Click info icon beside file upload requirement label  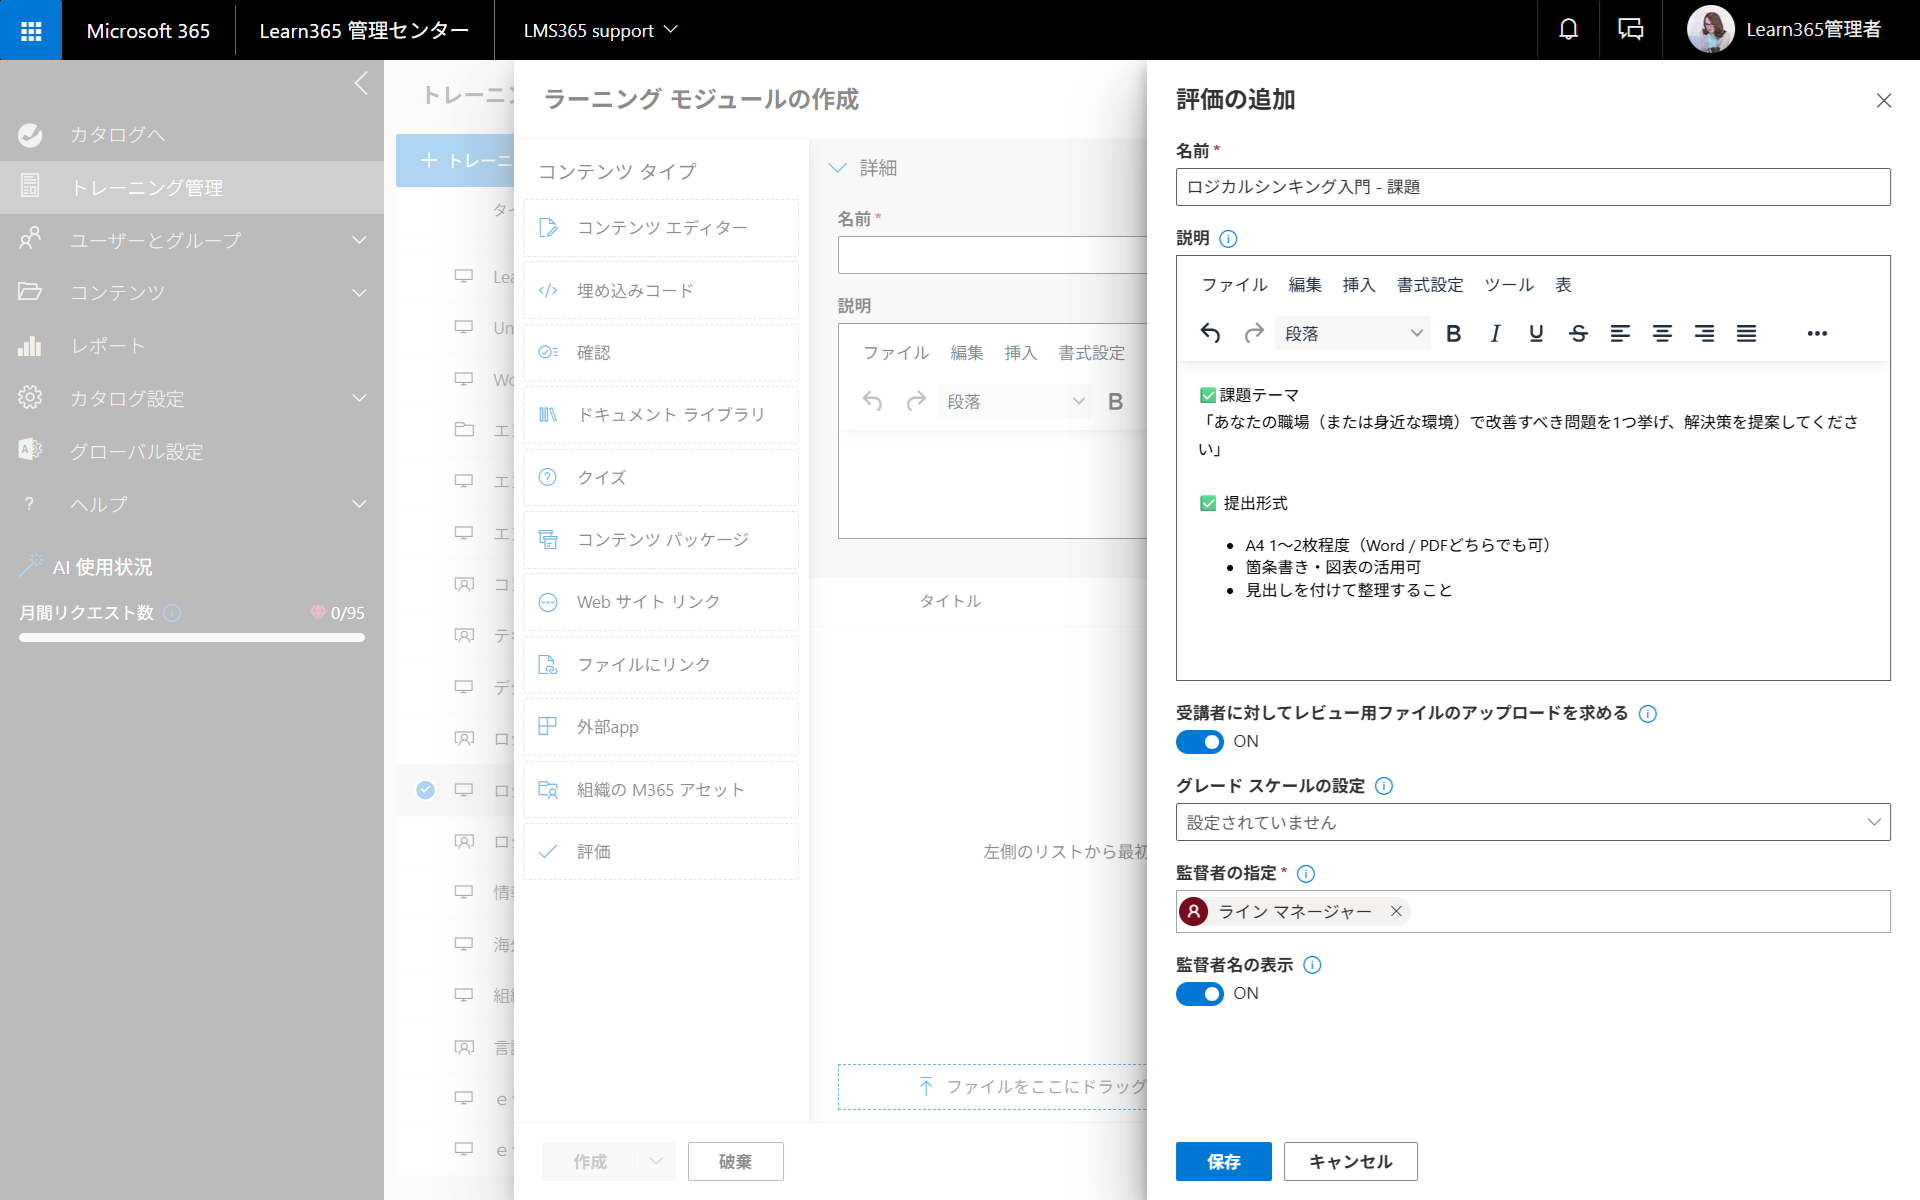[x=1648, y=714]
